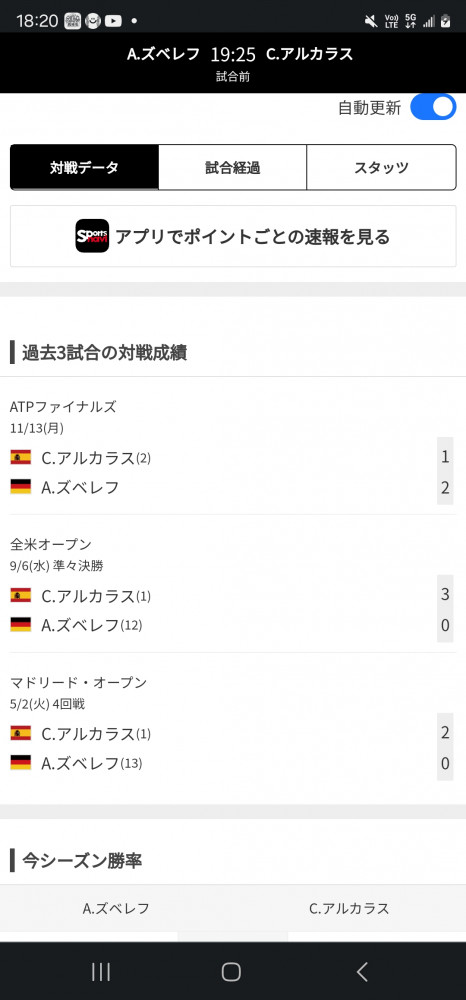The height and width of the screenshot is (1000, 466).
Task: Tap the C.アルカラス column in 今シーズン勝率
Action: click(x=349, y=908)
